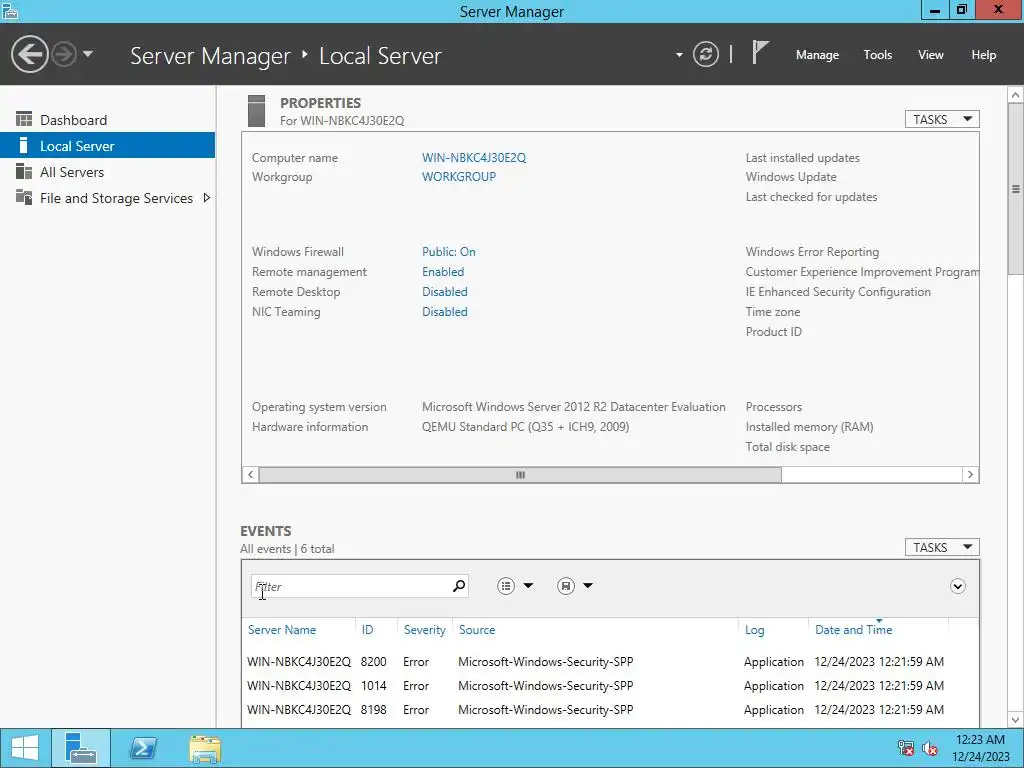The height and width of the screenshot is (768, 1024).
Task: Click the Properties server tile icon
Action: click(257, 111)
